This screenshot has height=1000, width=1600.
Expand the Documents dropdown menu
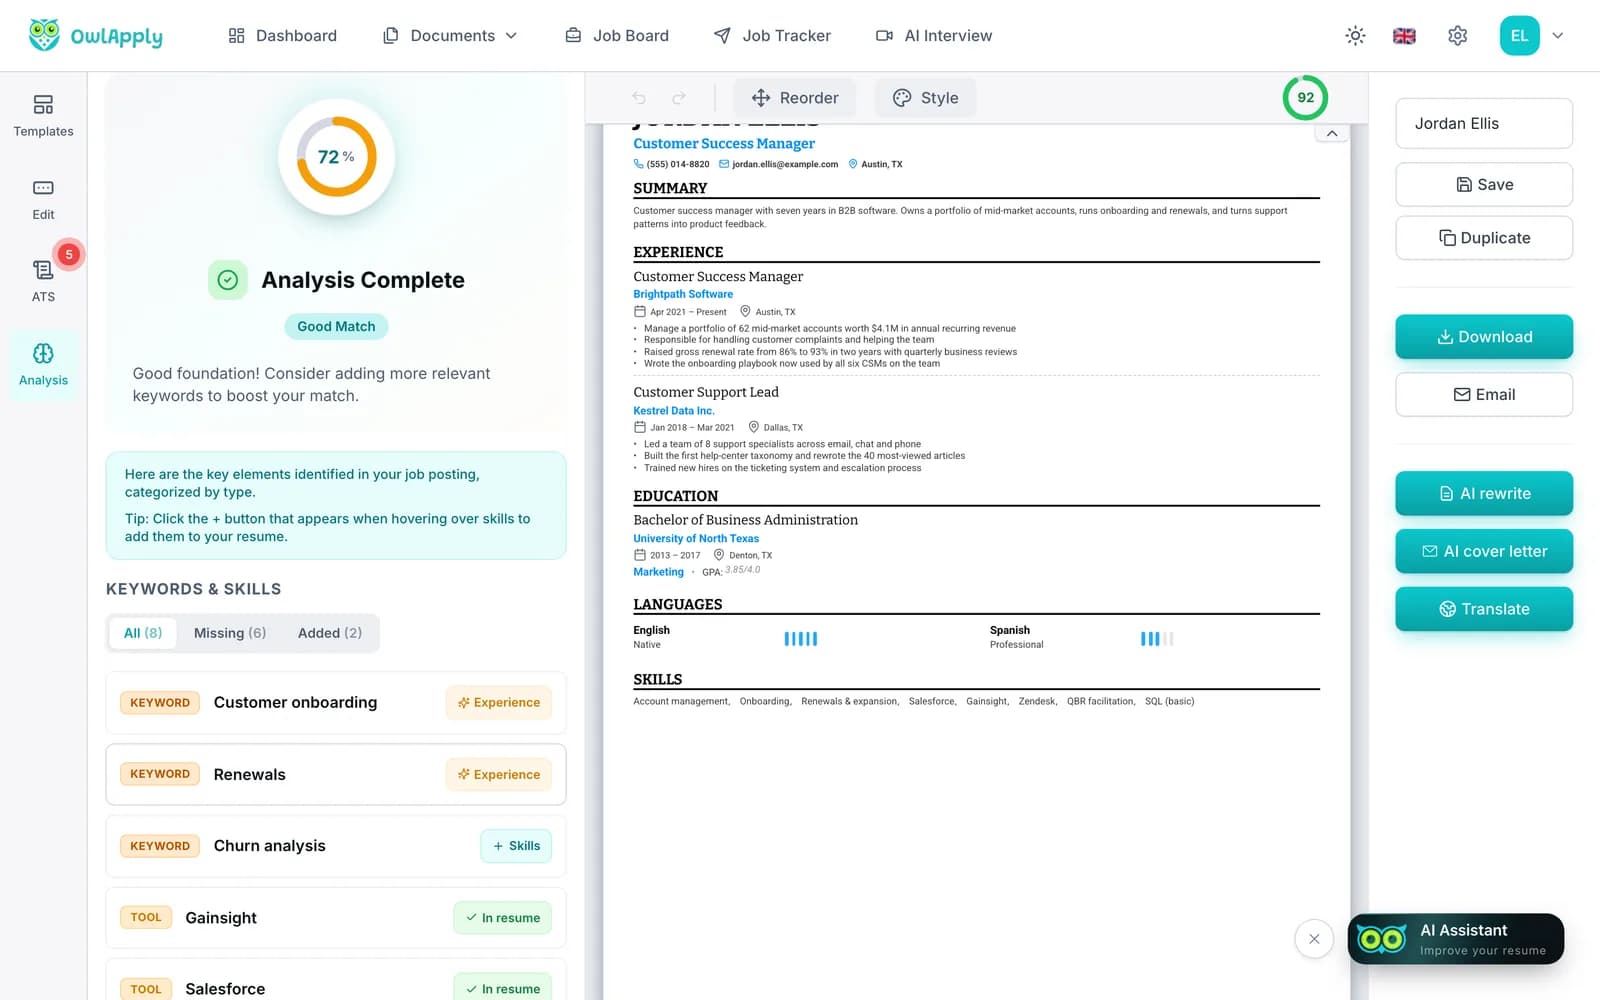coord(450,36)
